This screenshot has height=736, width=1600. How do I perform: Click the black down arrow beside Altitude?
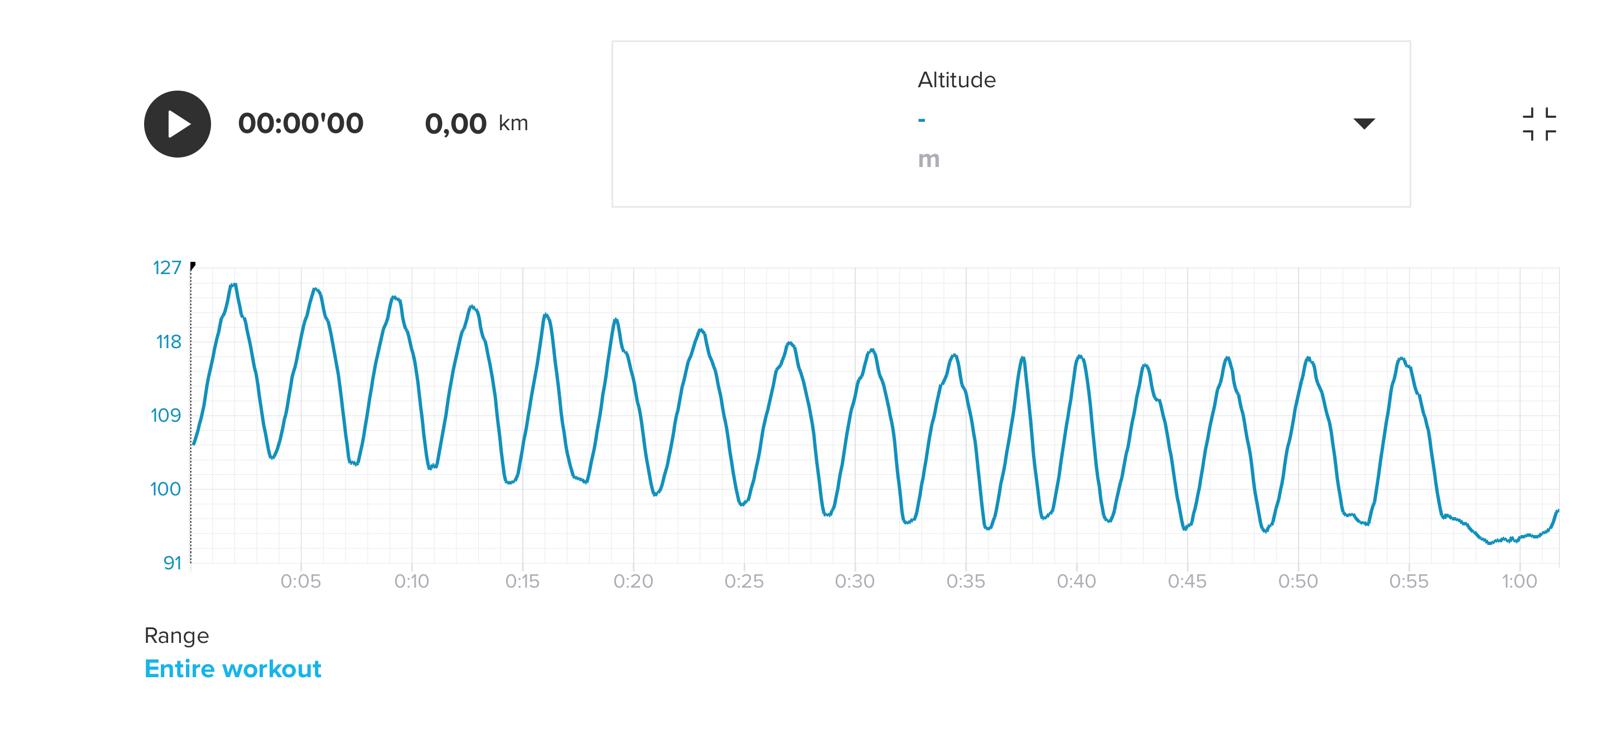(1364, 124)
